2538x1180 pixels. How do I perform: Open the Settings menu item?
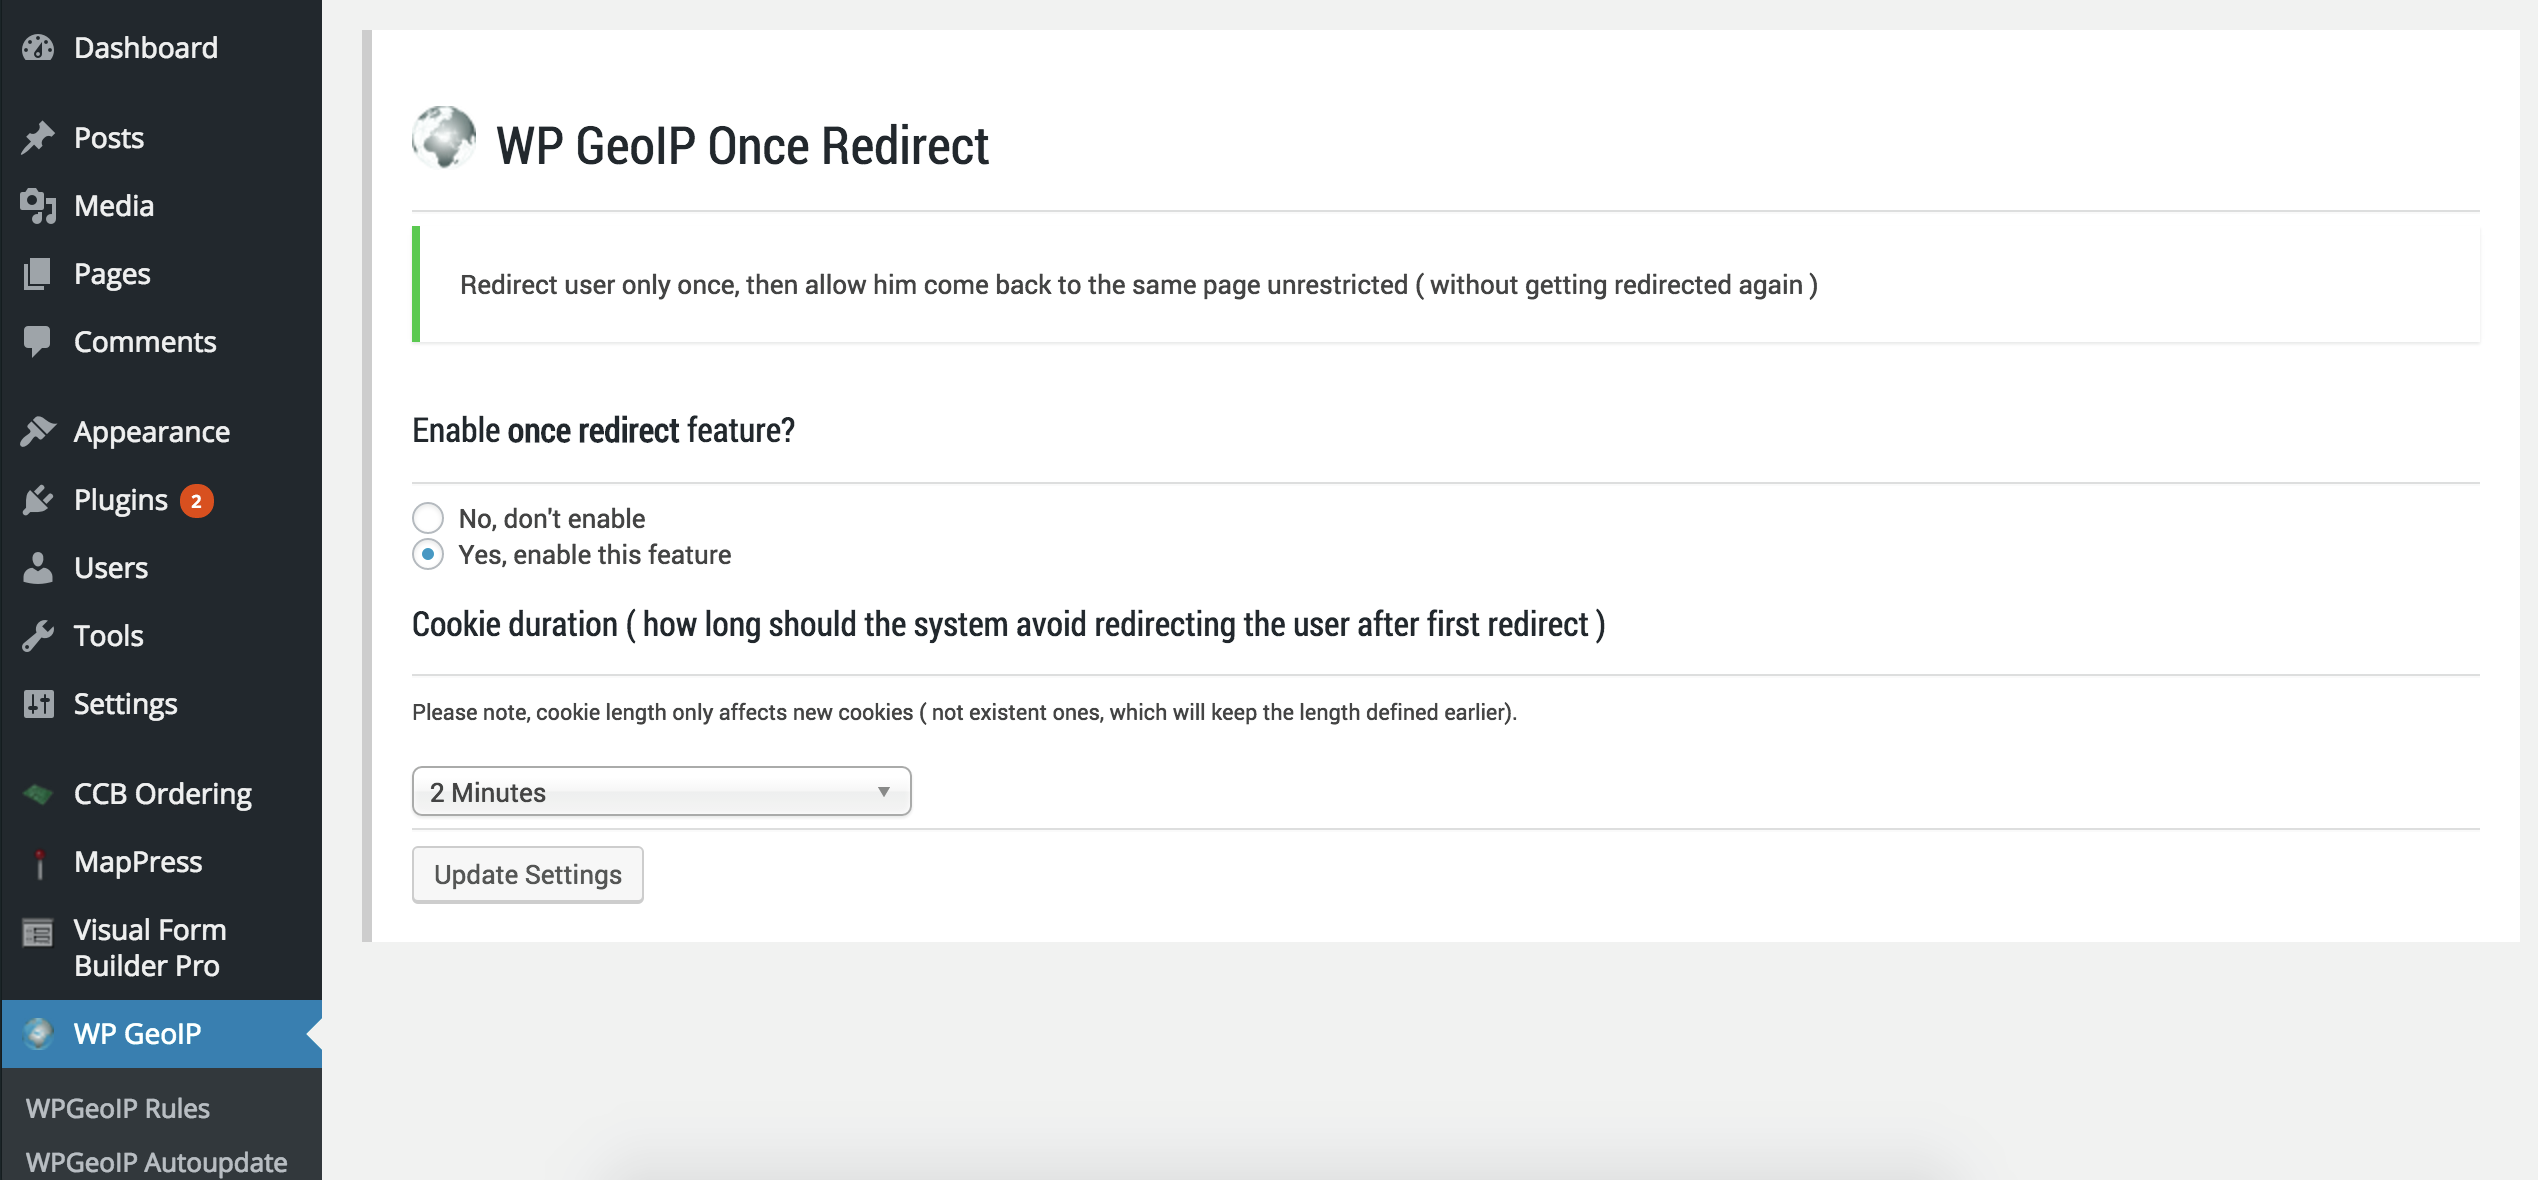tap(125, 704)
